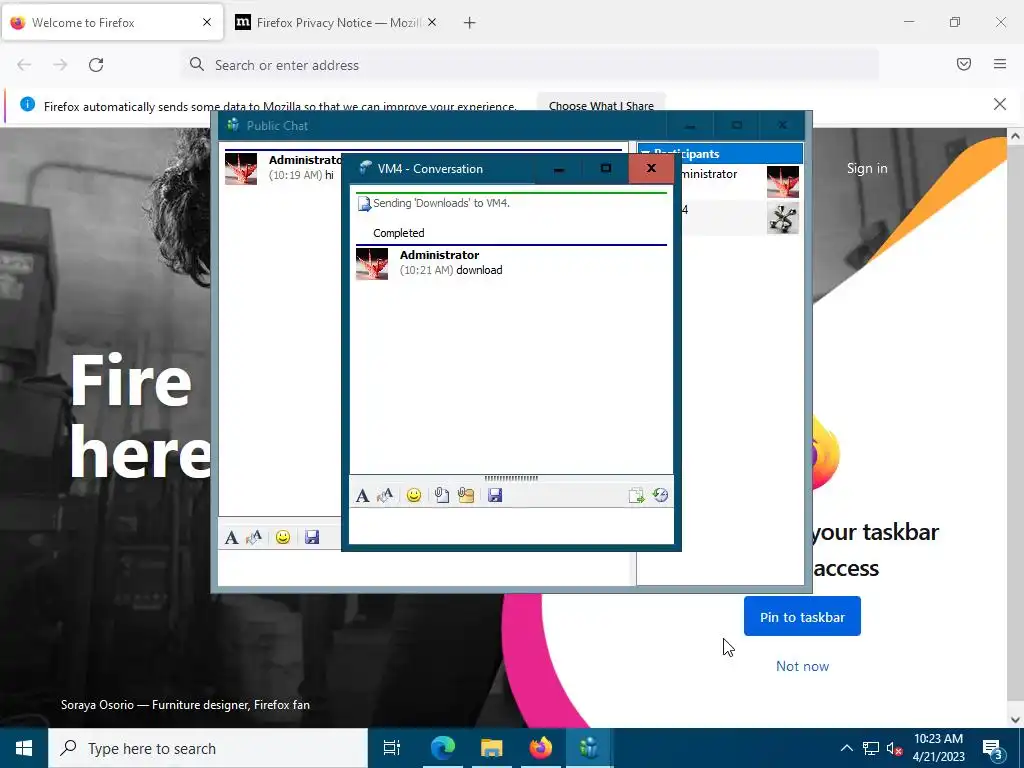Click muted volume icon in system tray
The width and height of the screenshot is (1024, 768).
tap(894, 748)
